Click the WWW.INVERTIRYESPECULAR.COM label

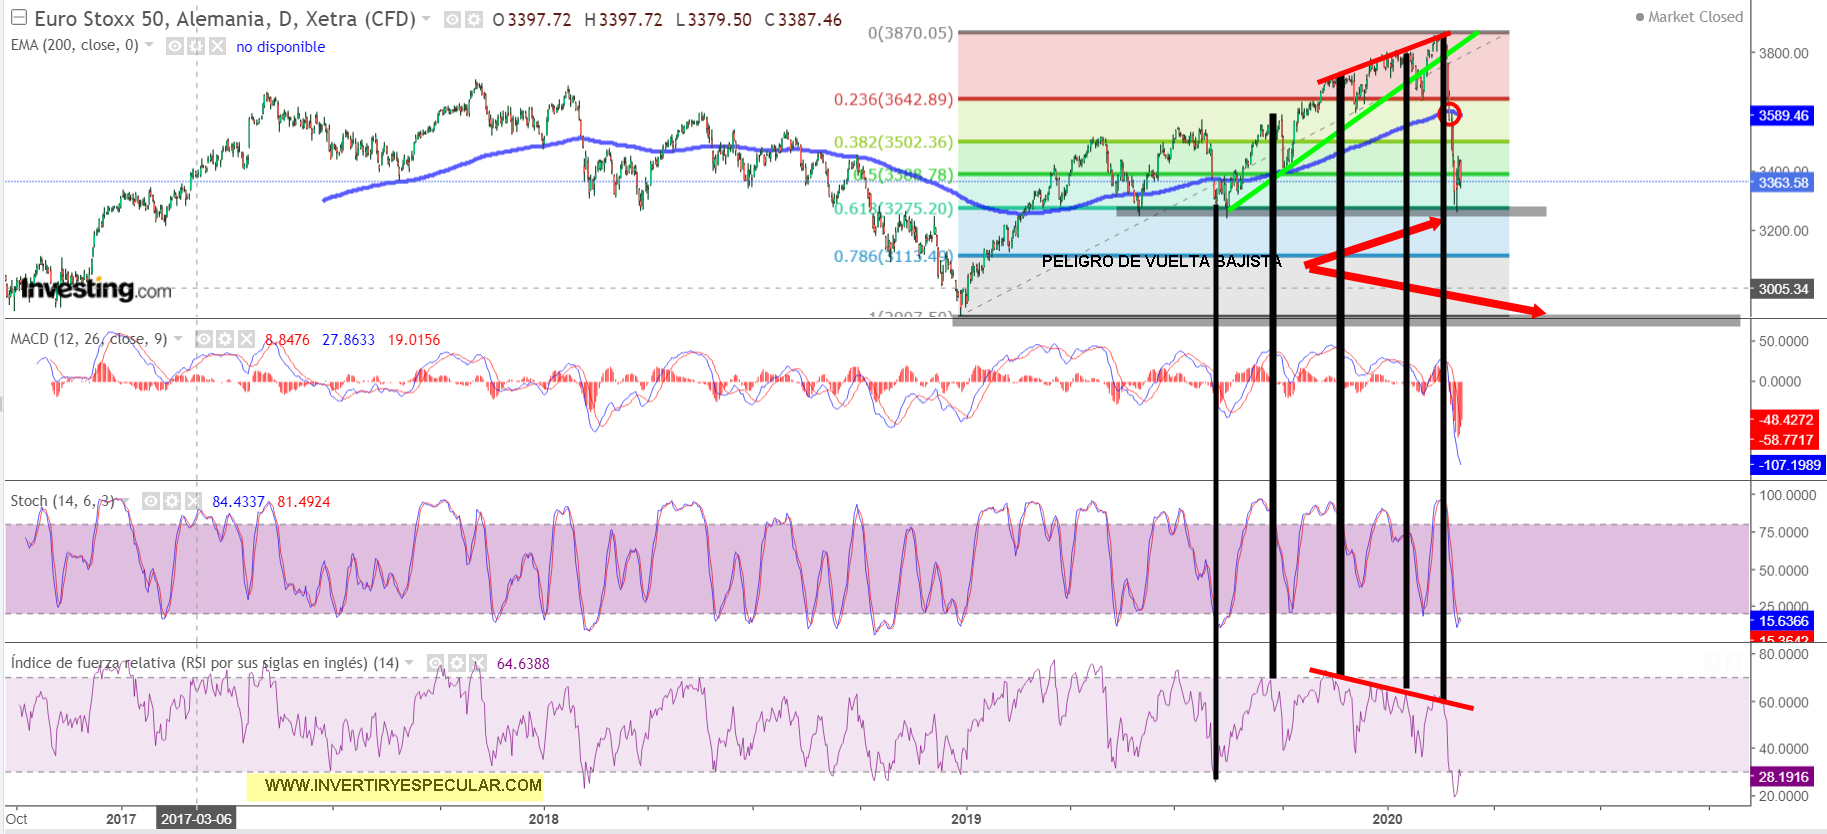(403, 785)
